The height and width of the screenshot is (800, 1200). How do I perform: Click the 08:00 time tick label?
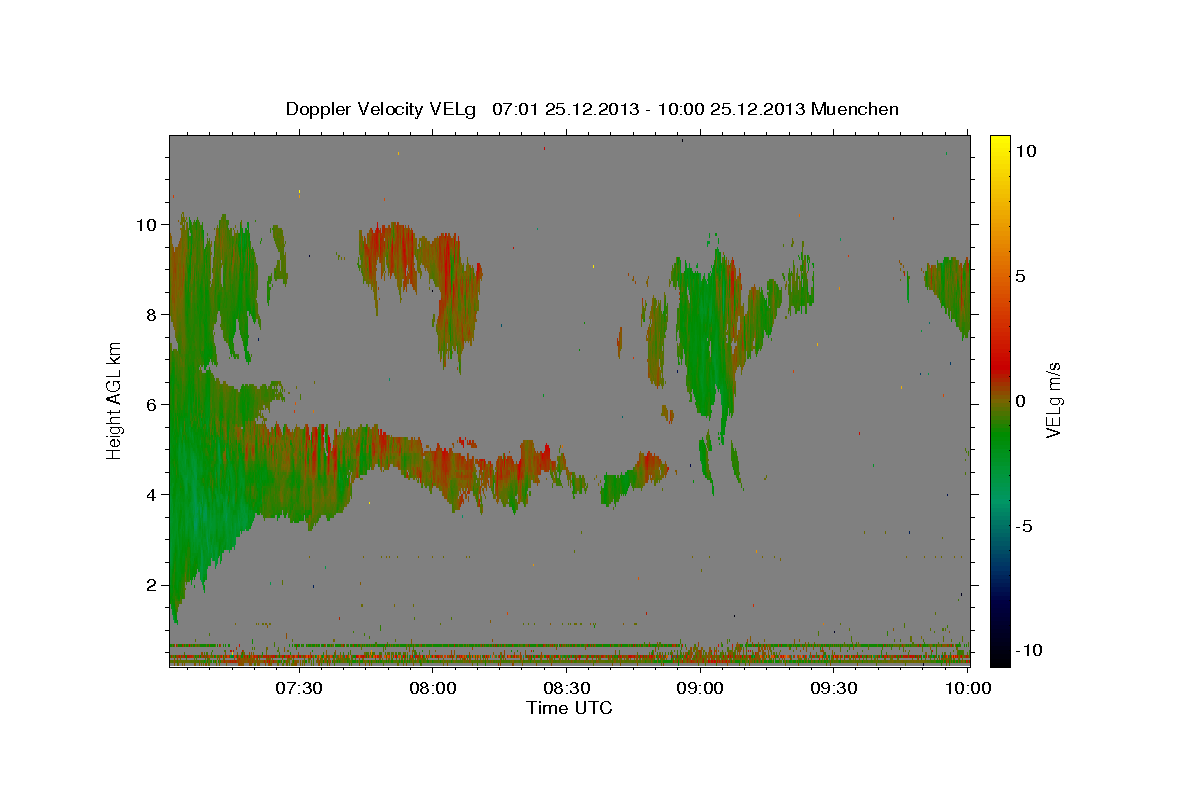[x=432, y=688]
